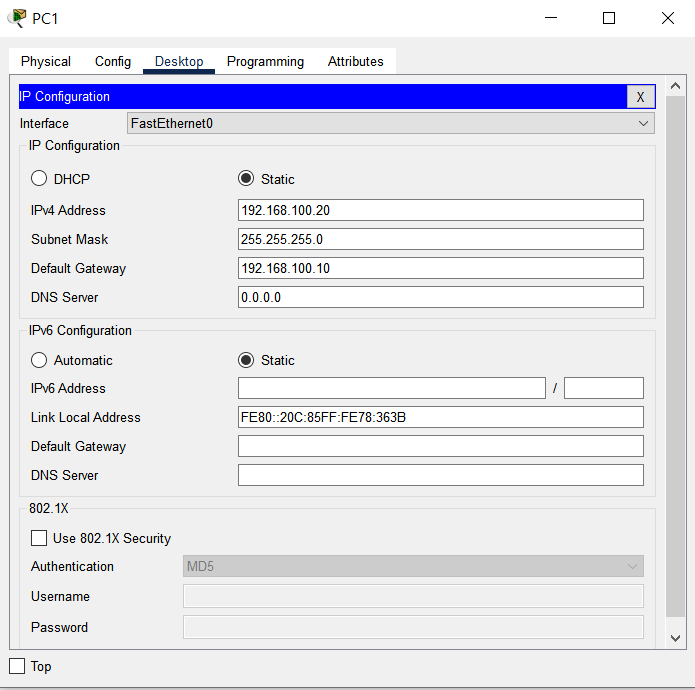Expand the FastEthernet0 interface dropdown
Image resolution: width=695 pixels, height=690 pixels.
point(390,123)
